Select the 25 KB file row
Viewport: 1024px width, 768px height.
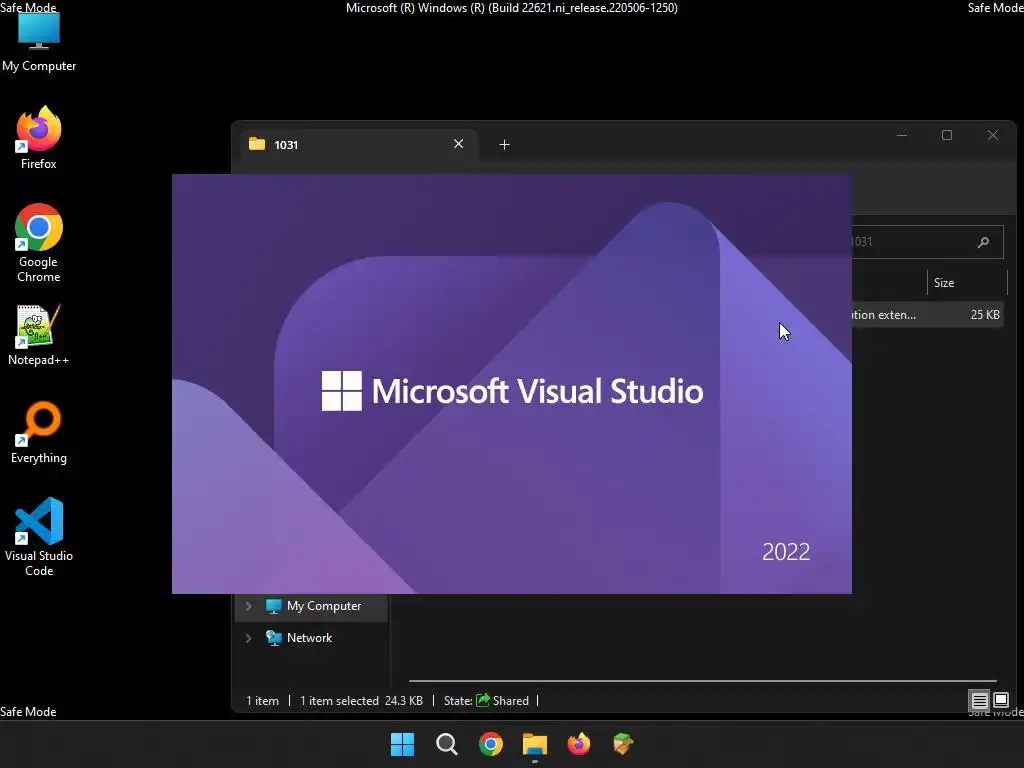point(927,315)
